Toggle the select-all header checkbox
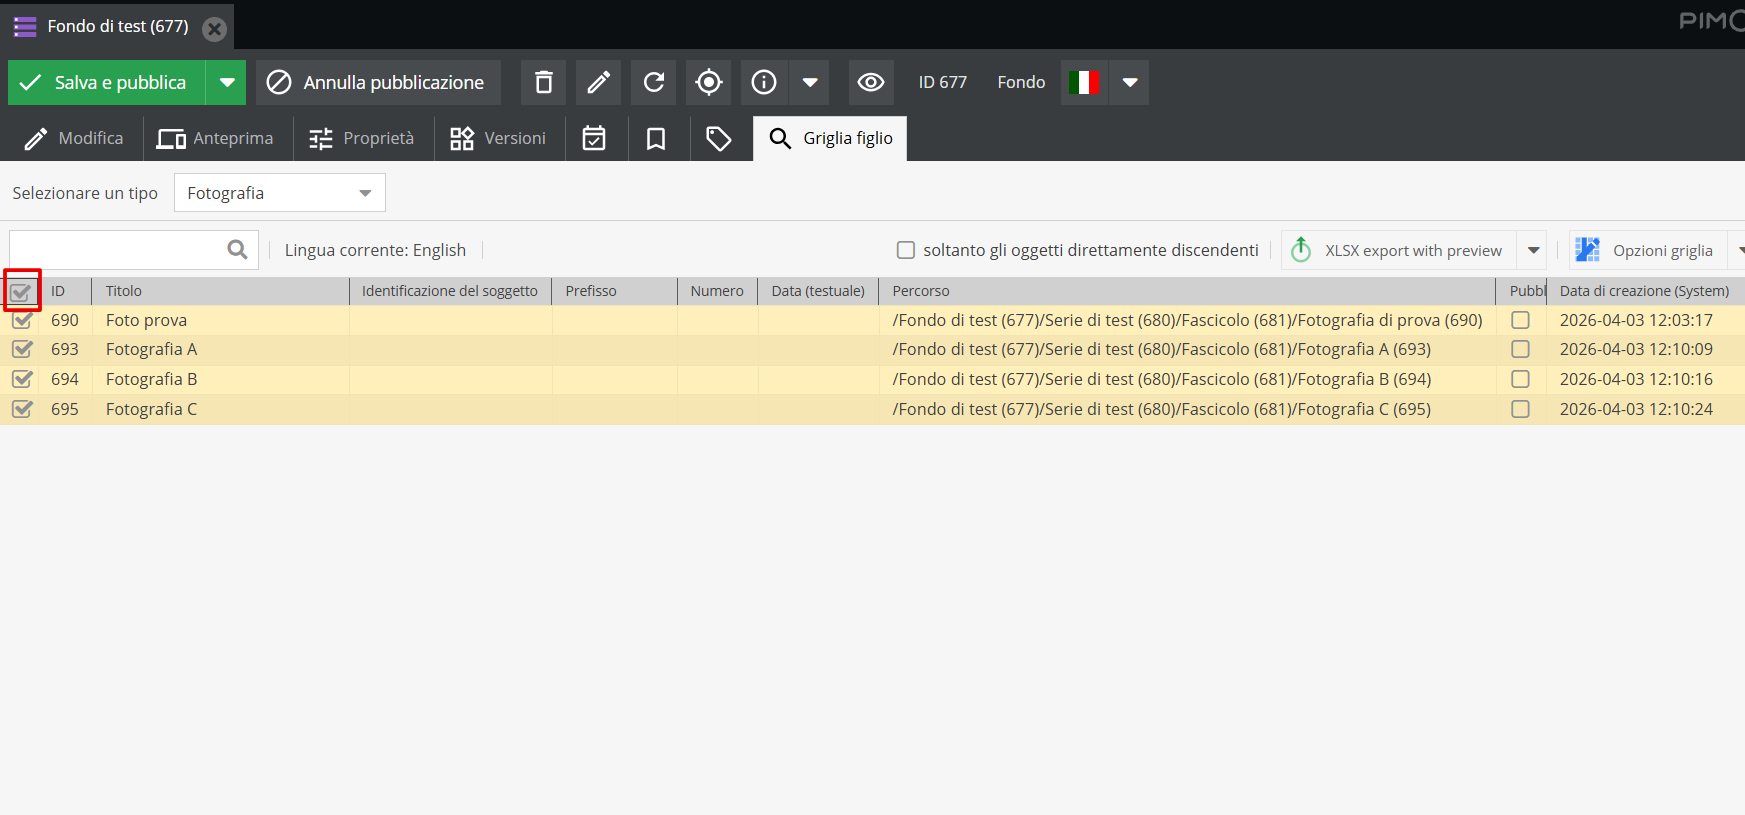Image resolution: width=1745 pixels, height=815 pixels. (x=21, y=292)
